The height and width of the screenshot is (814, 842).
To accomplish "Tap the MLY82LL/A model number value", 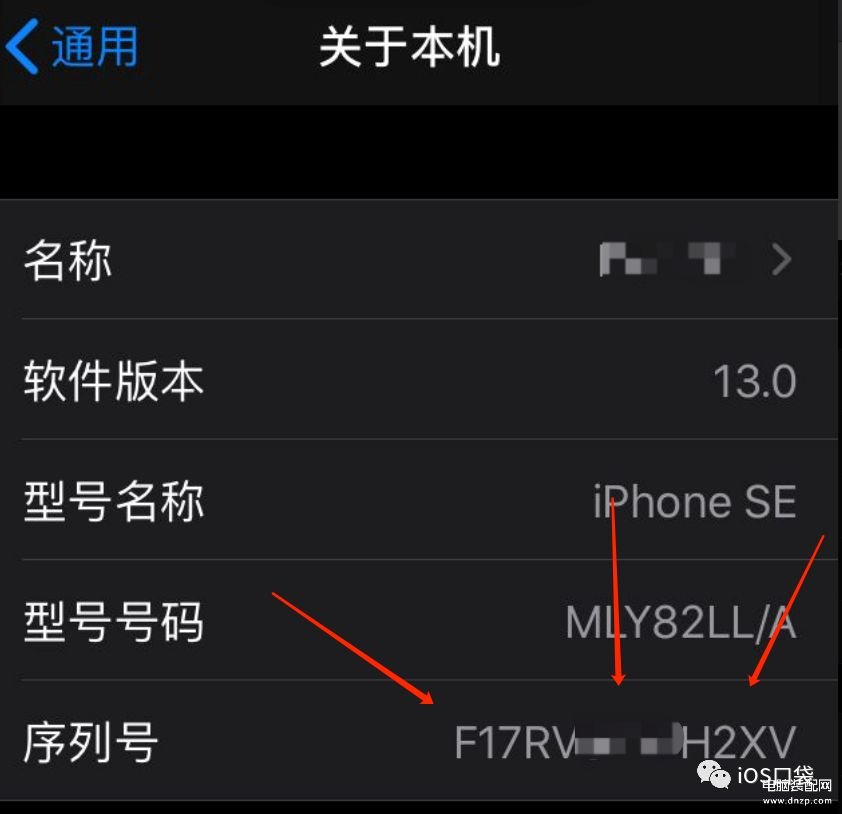I will click(680, 622).
